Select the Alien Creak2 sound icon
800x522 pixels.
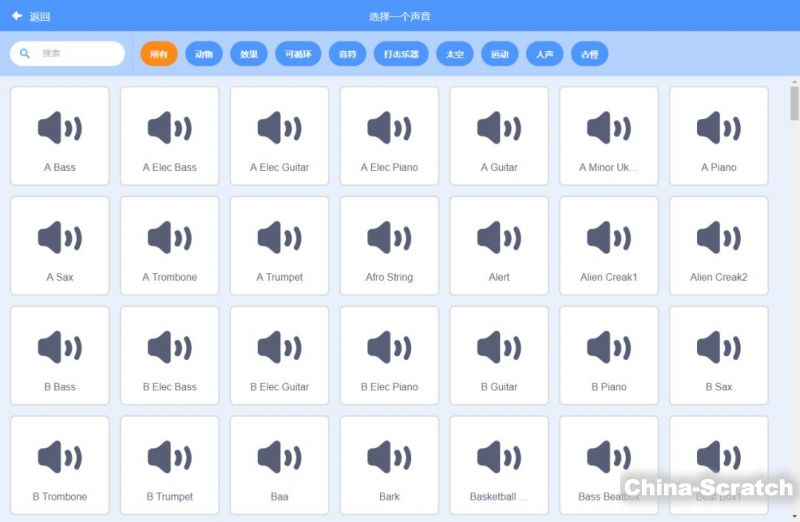click(719, 238)
